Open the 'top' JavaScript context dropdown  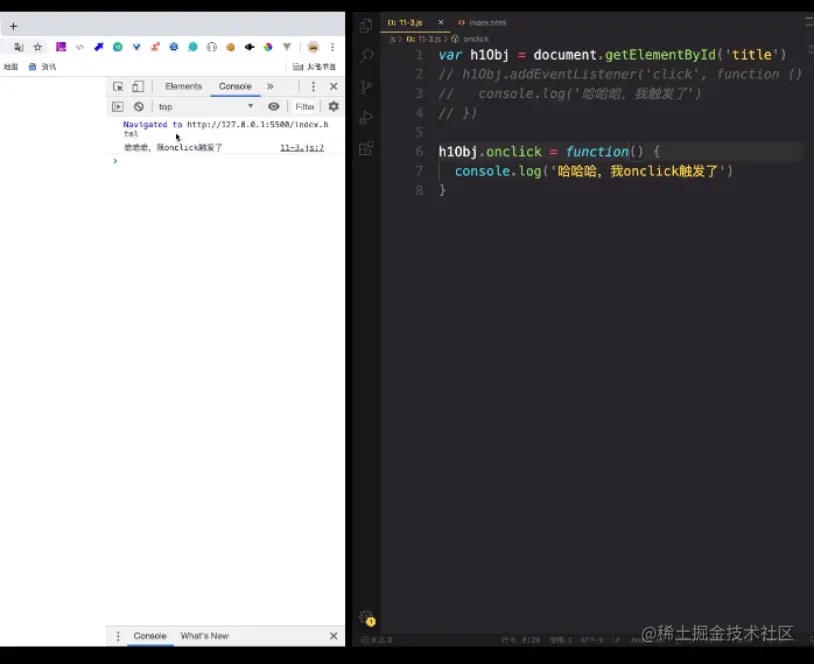tap(206, 107)
